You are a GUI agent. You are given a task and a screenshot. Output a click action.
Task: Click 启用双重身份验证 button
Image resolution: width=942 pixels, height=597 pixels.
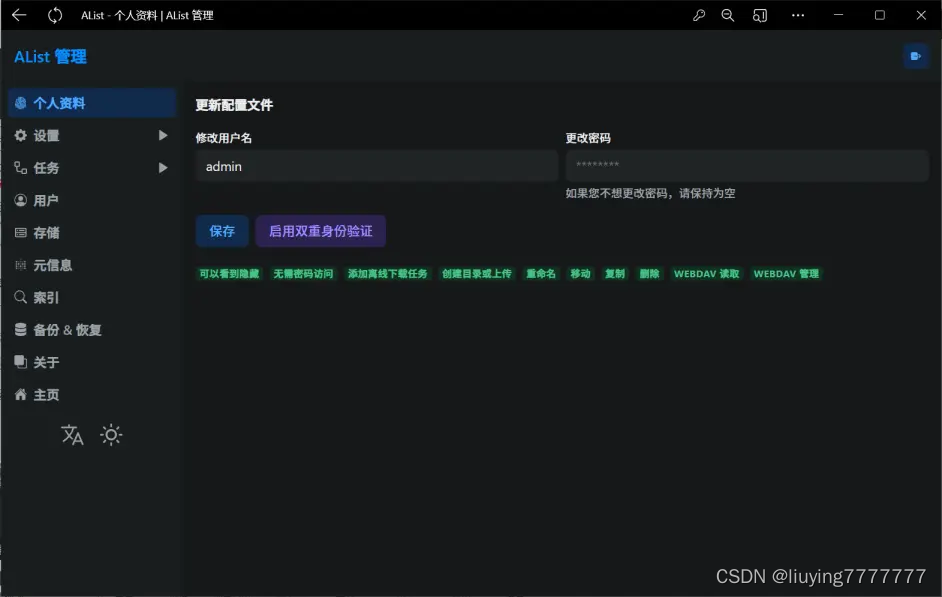click(x=321, y=231)
